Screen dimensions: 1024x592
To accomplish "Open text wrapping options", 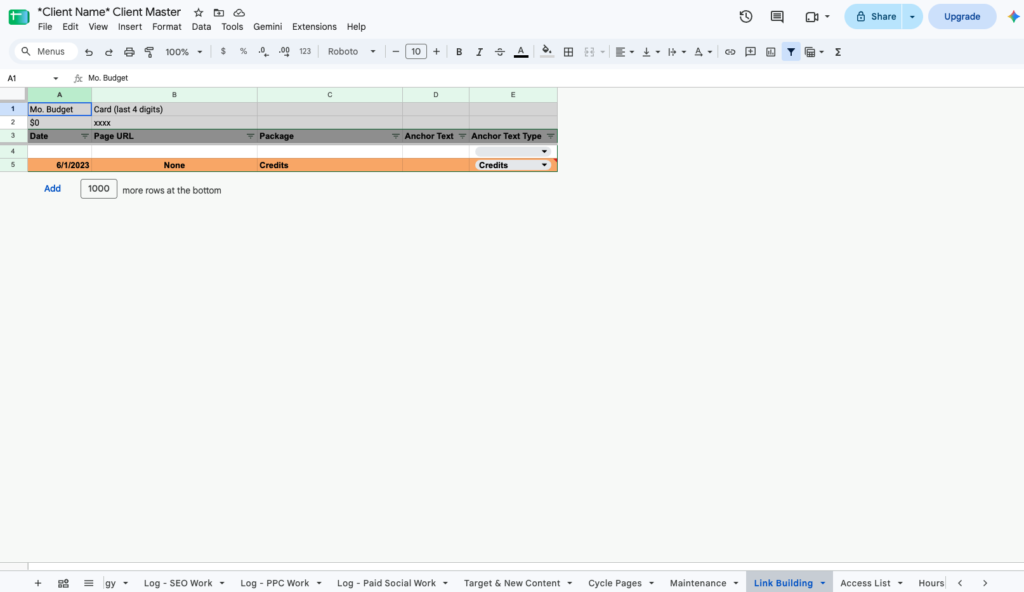I will [x=677, y=52].
